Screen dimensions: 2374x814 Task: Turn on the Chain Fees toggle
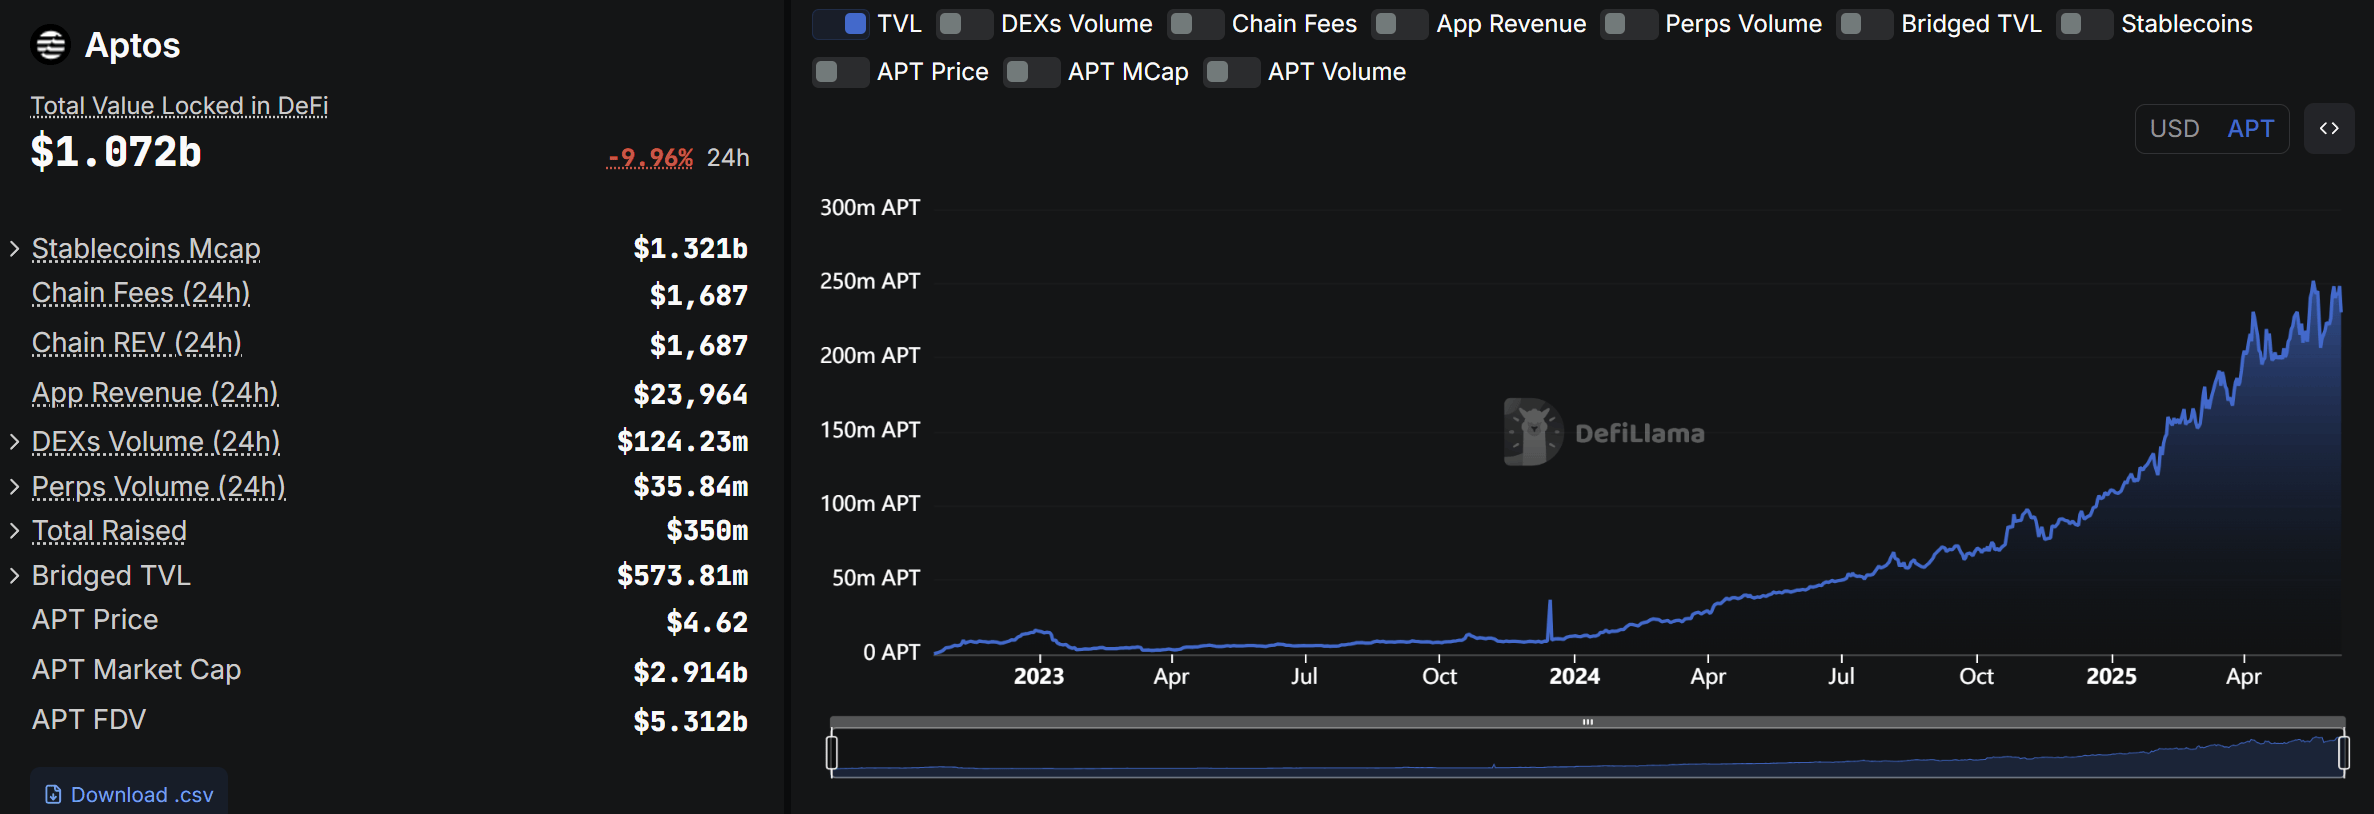1195,24
